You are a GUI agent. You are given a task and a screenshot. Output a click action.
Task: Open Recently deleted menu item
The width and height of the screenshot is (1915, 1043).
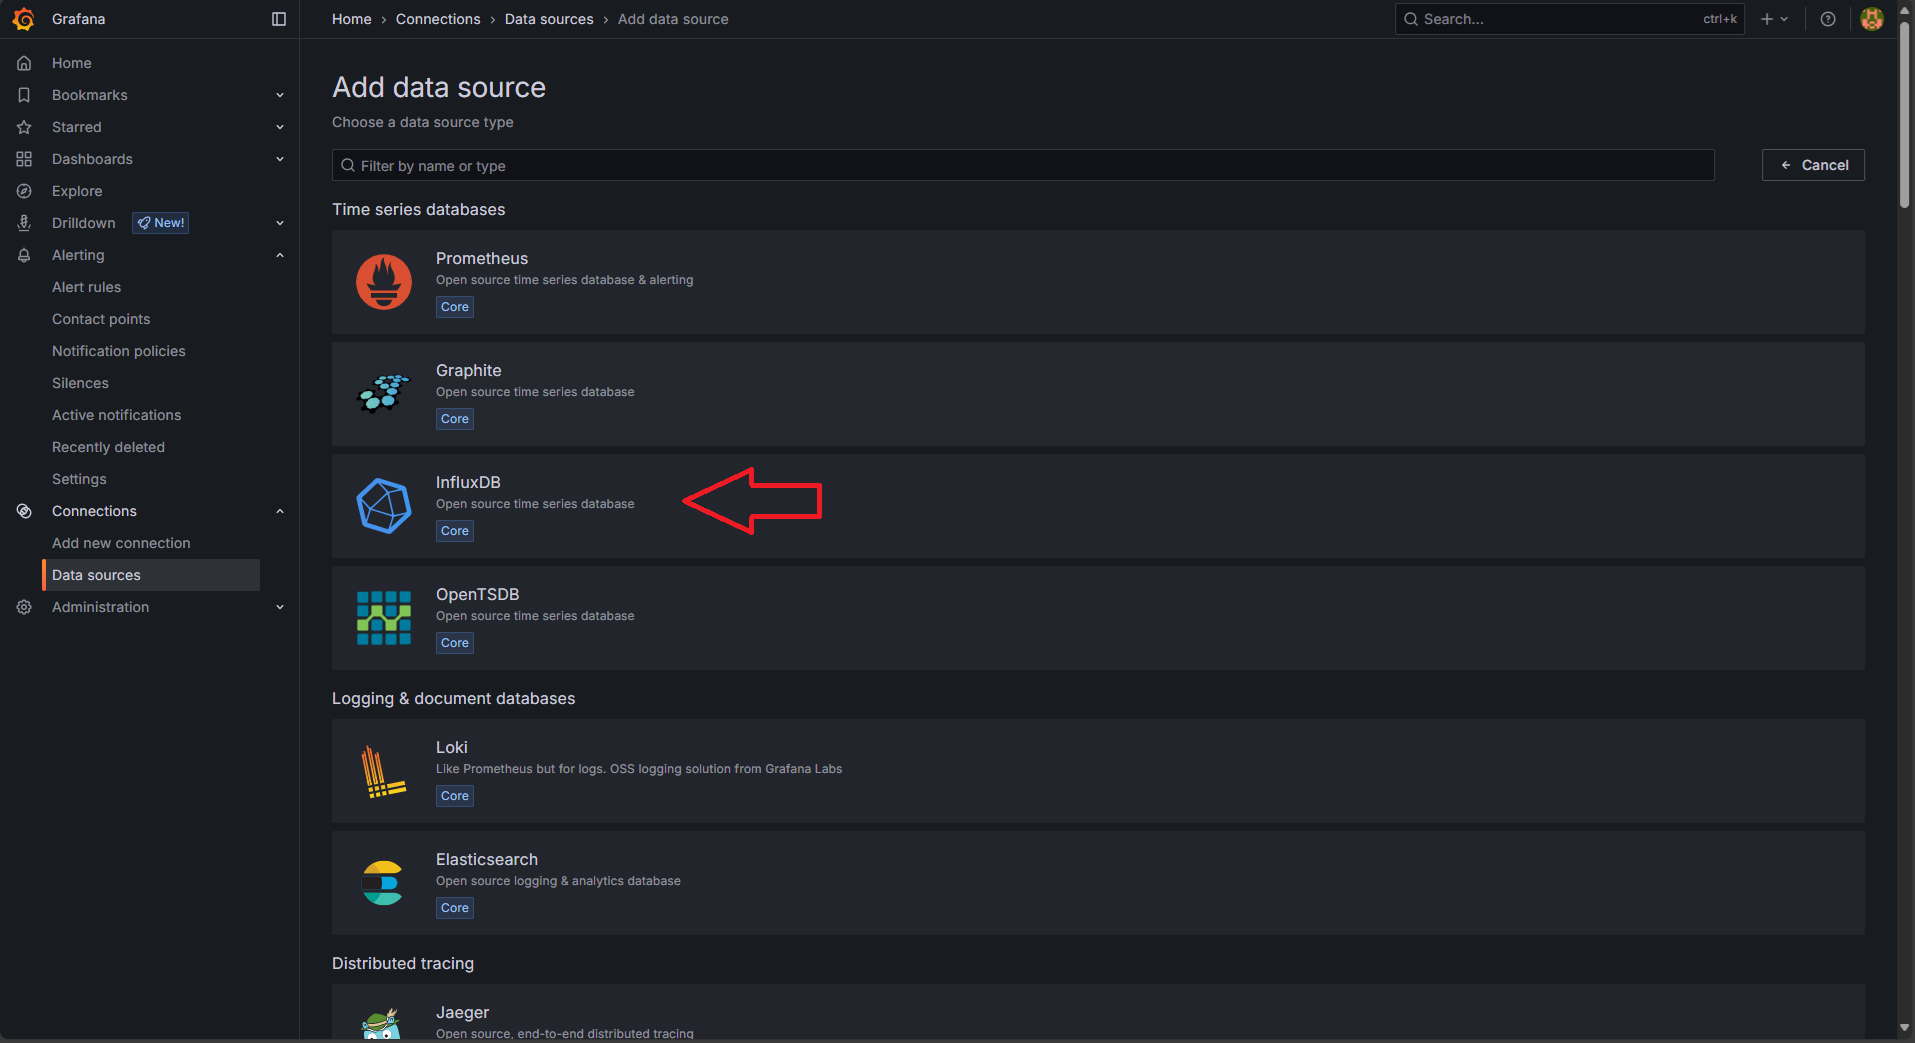point(108,447)
